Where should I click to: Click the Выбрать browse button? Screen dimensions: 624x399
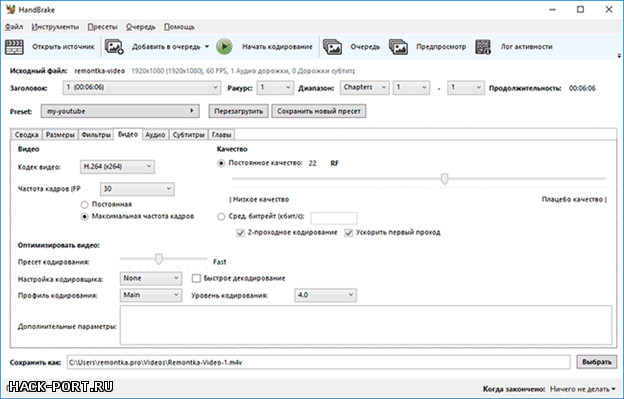coord(597,362)
